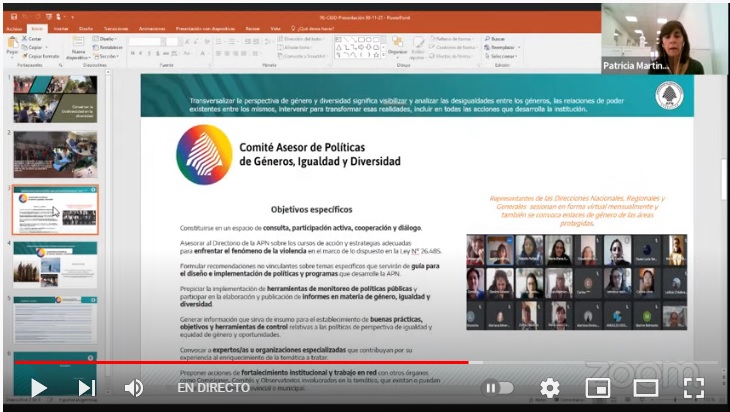This screenshot has height=412, width=730.
Task: Mute the video volume
Action: click(133, 388)
